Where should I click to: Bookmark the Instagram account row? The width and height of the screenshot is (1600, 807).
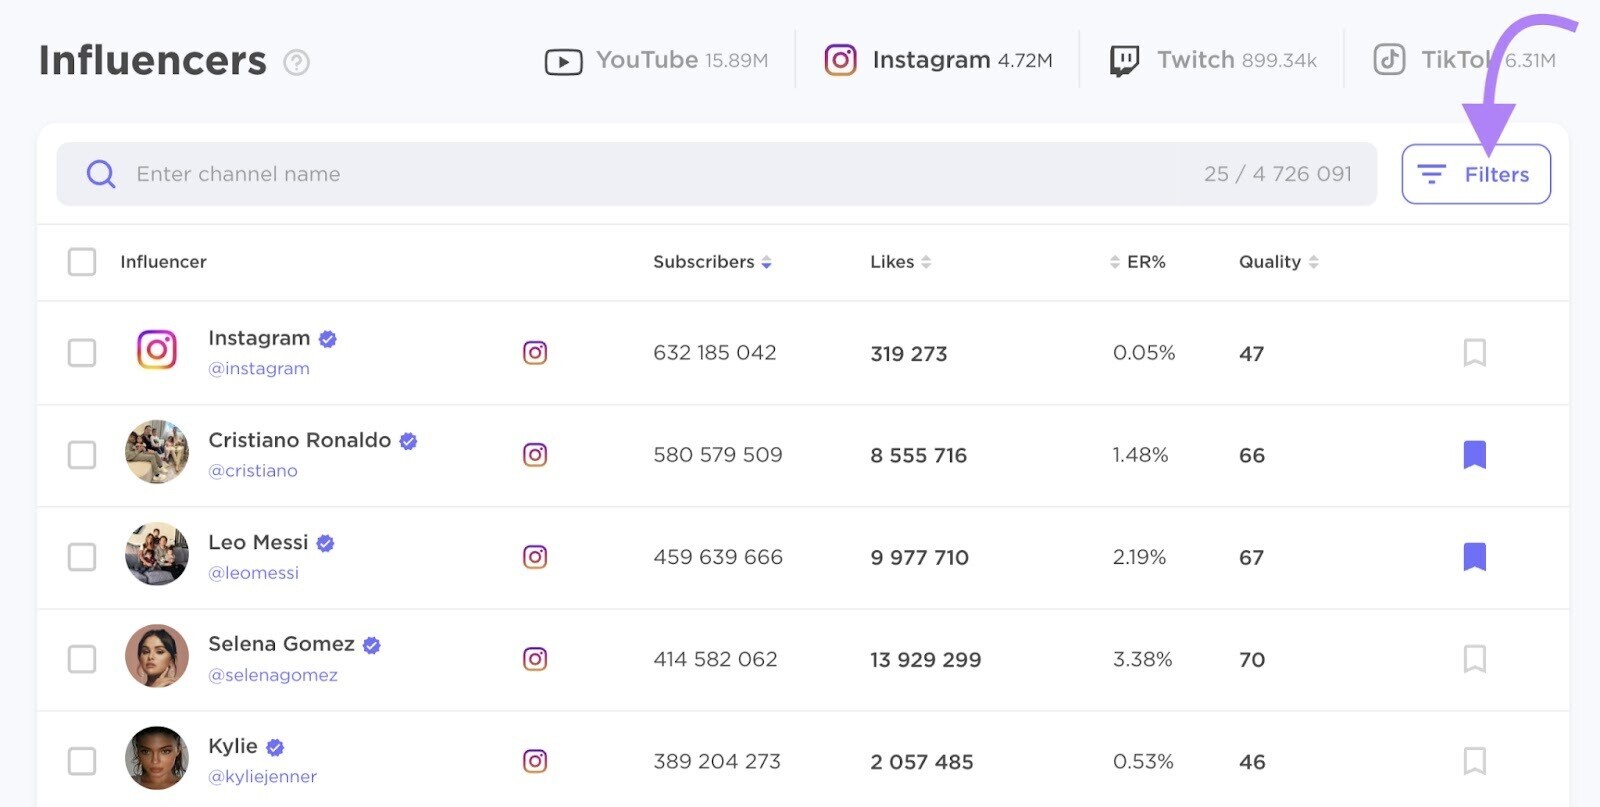pyautogui.click(x=1474, y=352)
